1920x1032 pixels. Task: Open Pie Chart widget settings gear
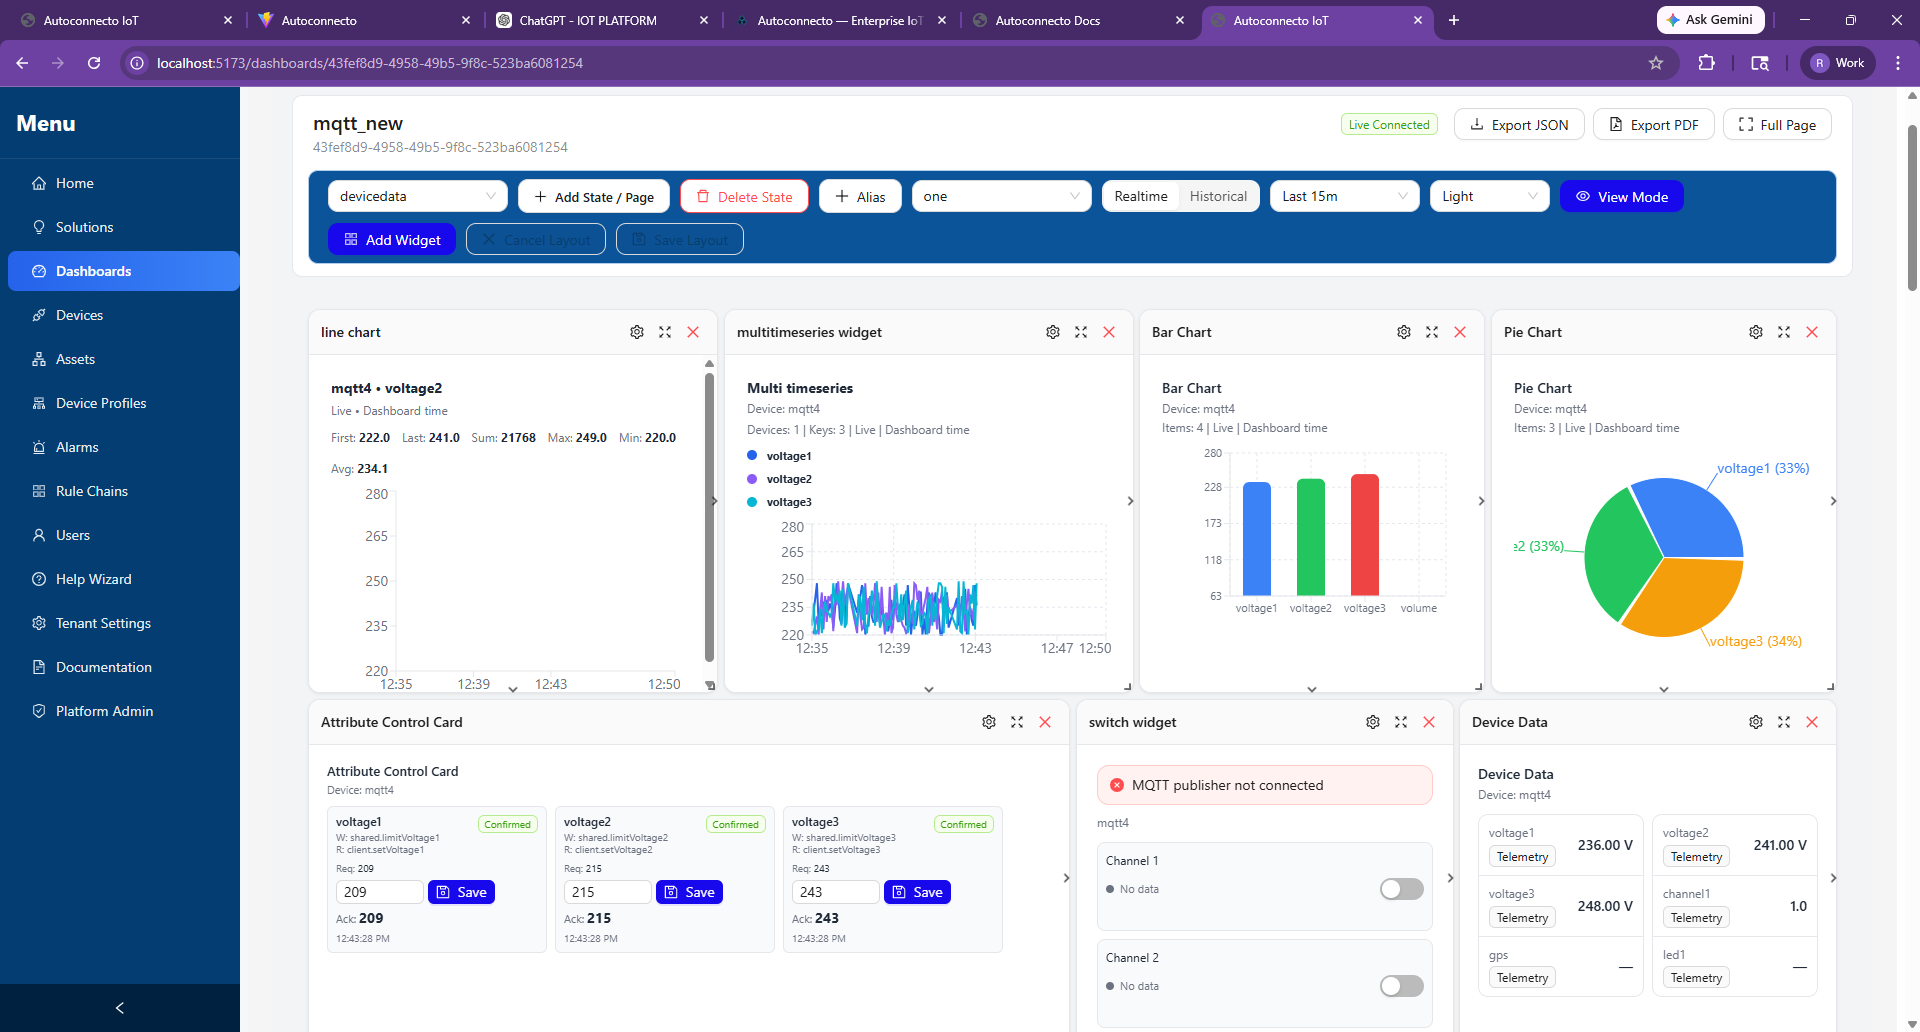click(x=1756, y=332)
